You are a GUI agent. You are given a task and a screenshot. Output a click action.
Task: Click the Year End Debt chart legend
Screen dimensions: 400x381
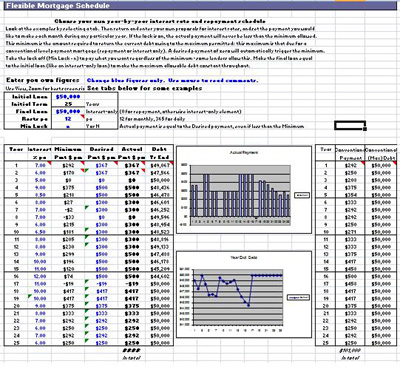point(298,297)
